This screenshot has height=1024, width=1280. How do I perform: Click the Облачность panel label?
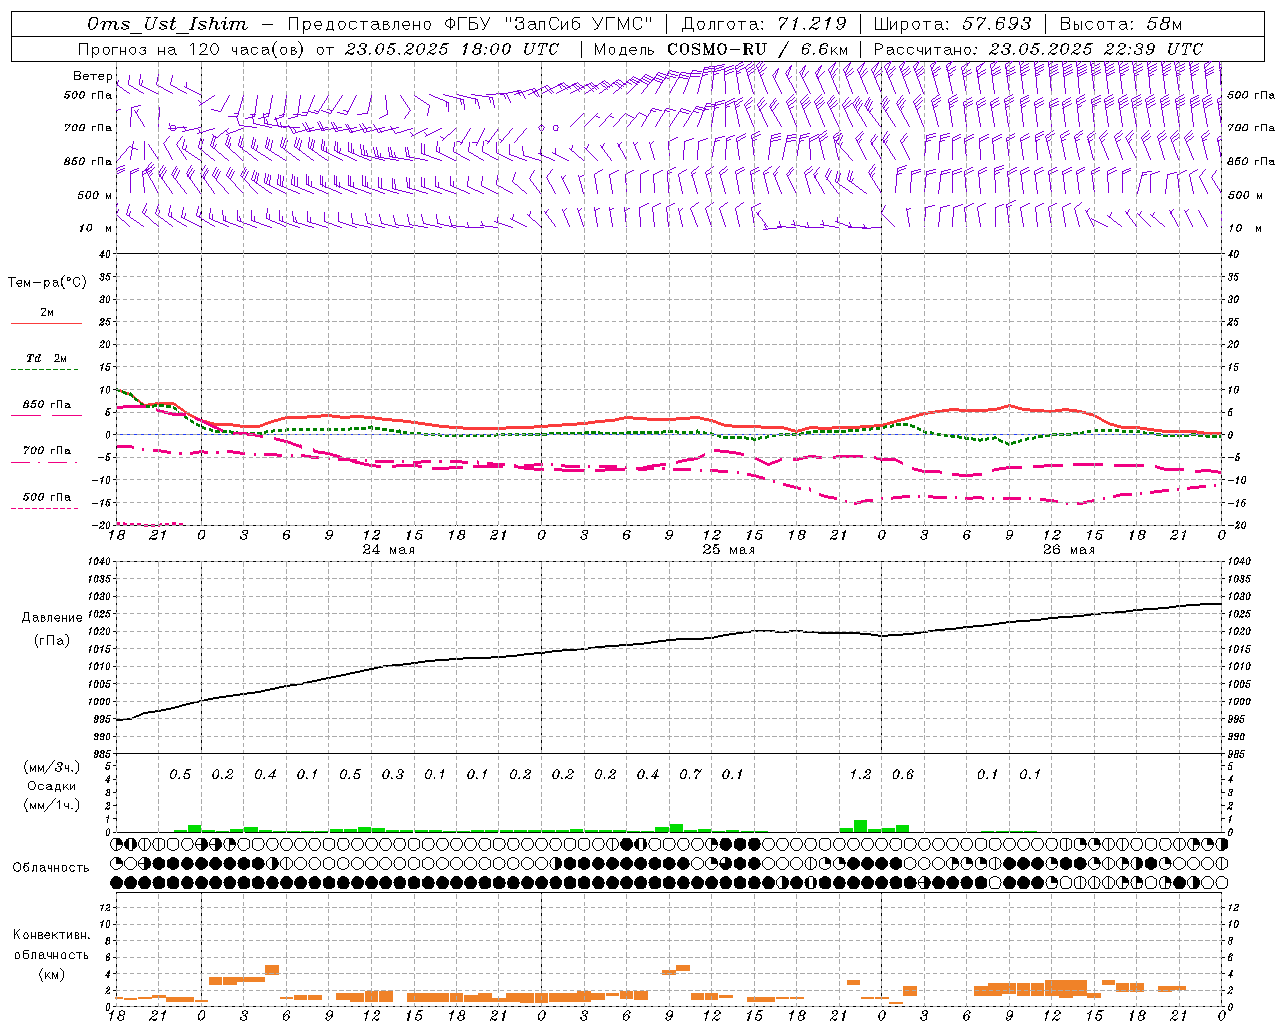(x=51, y=867)
